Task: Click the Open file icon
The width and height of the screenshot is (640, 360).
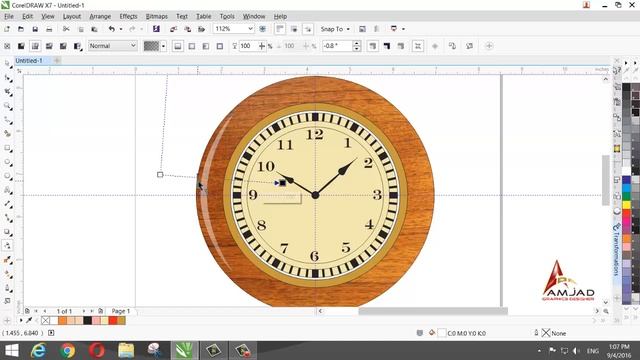Action: click(x=21, y=29)
